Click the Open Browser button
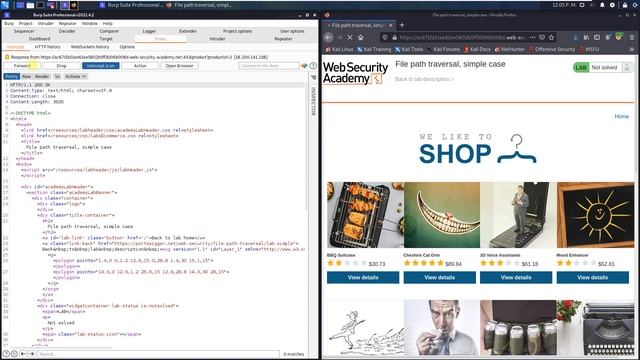Screen dimensions: 640x360 point(179,66)
